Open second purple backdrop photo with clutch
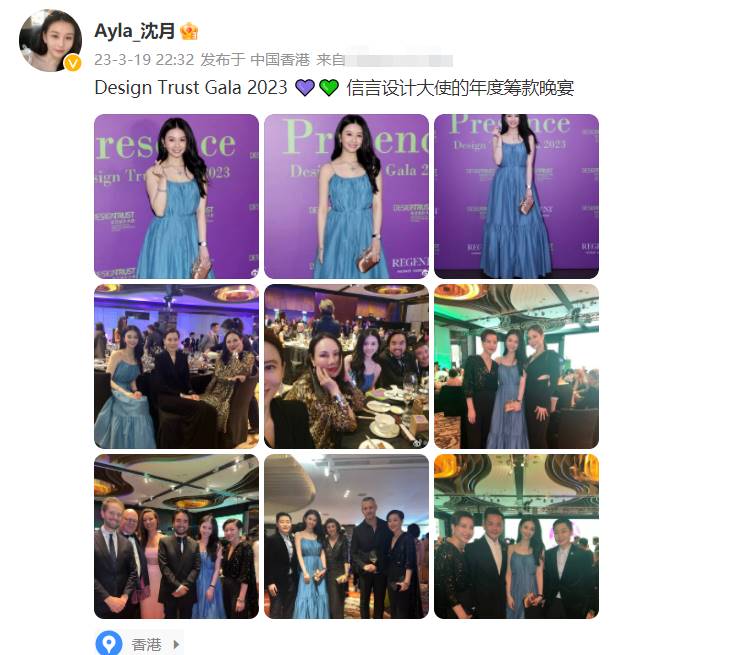 coord(346,196)
